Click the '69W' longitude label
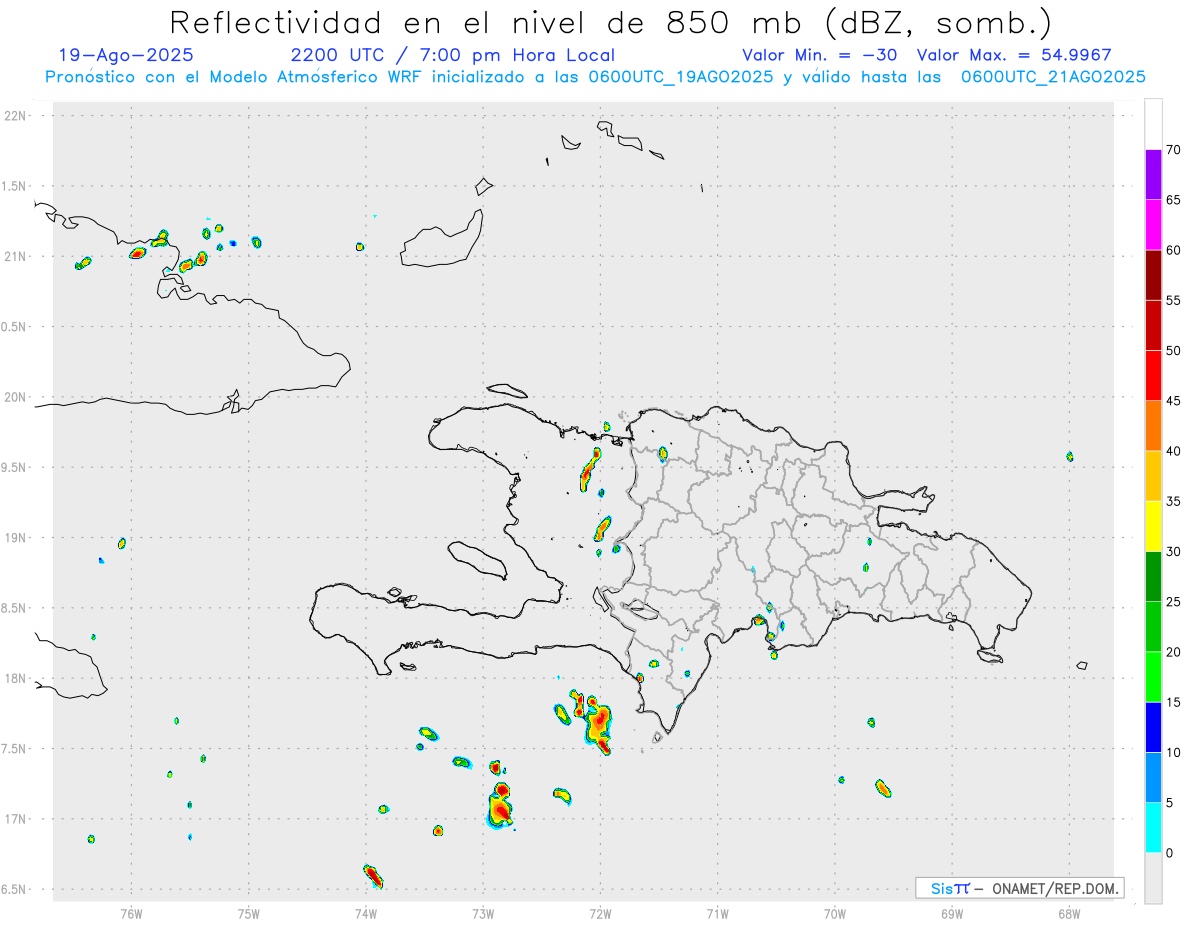 tap(952, 913)
